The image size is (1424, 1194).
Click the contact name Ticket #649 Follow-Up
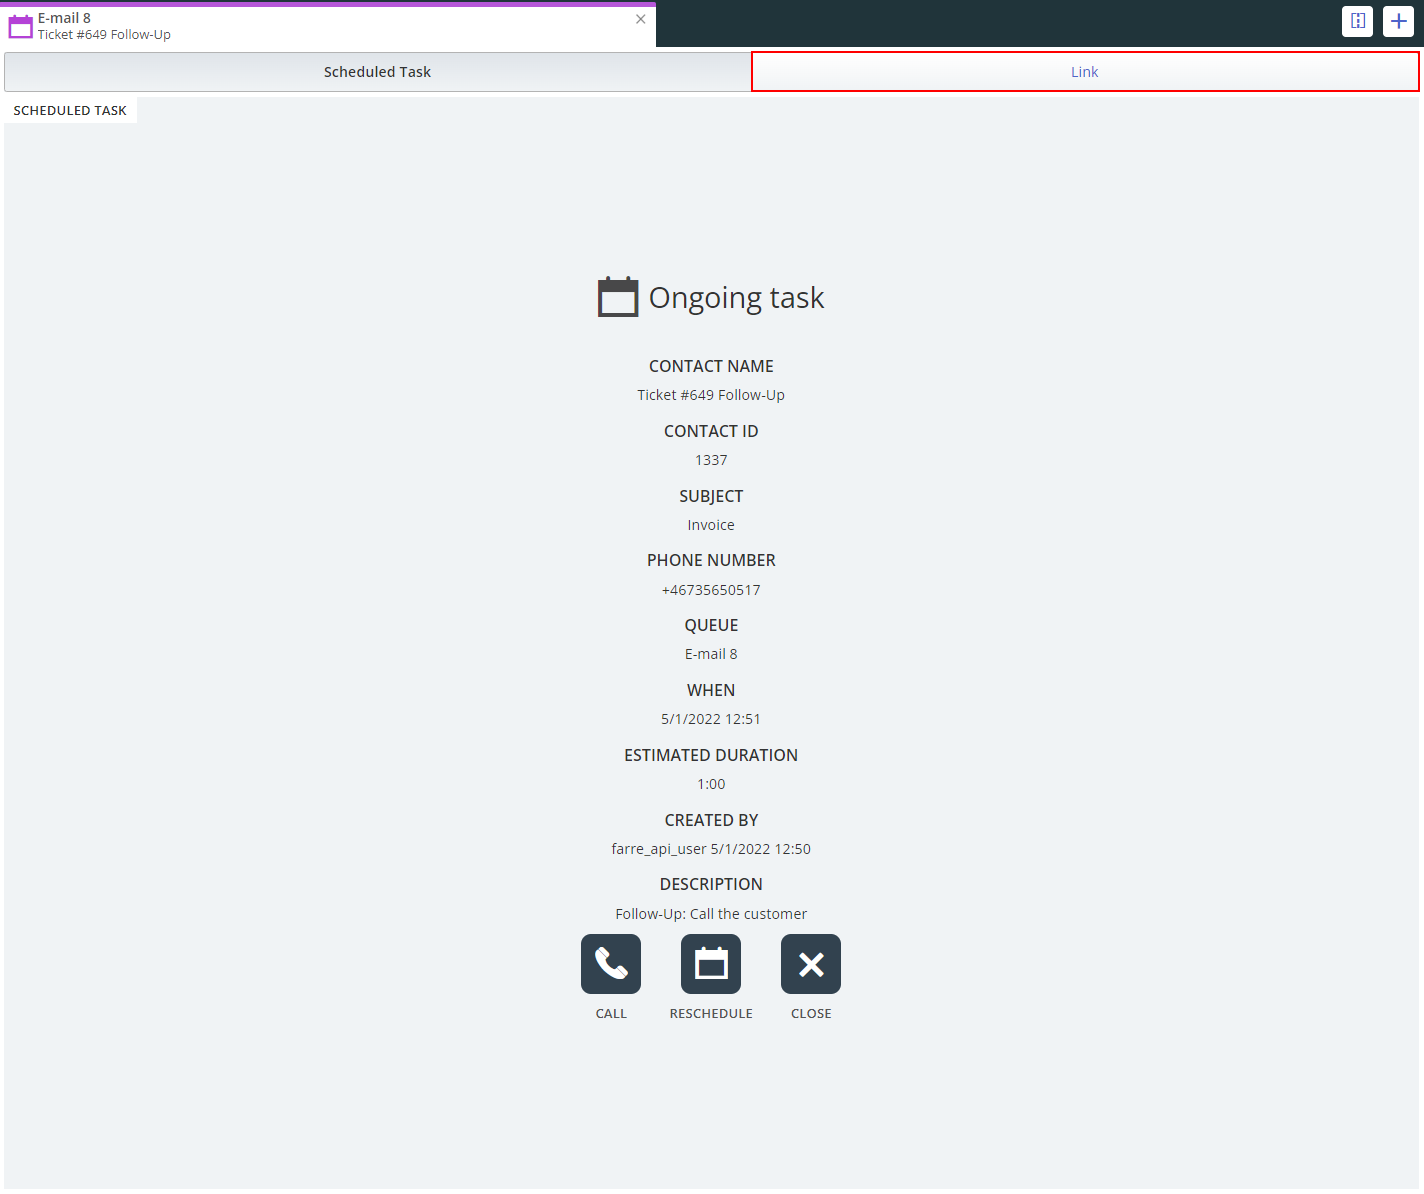[x=711, y=395]
